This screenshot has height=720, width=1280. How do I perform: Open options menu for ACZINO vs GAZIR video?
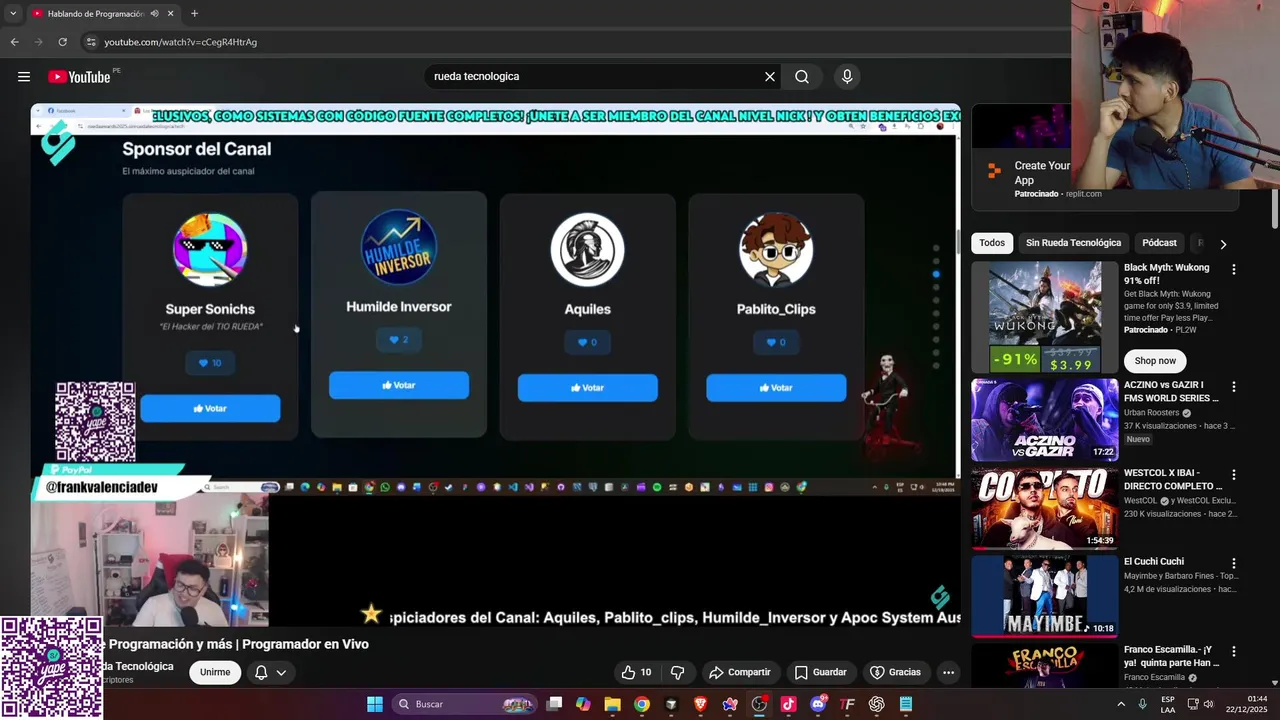[x=1233, y=386]
